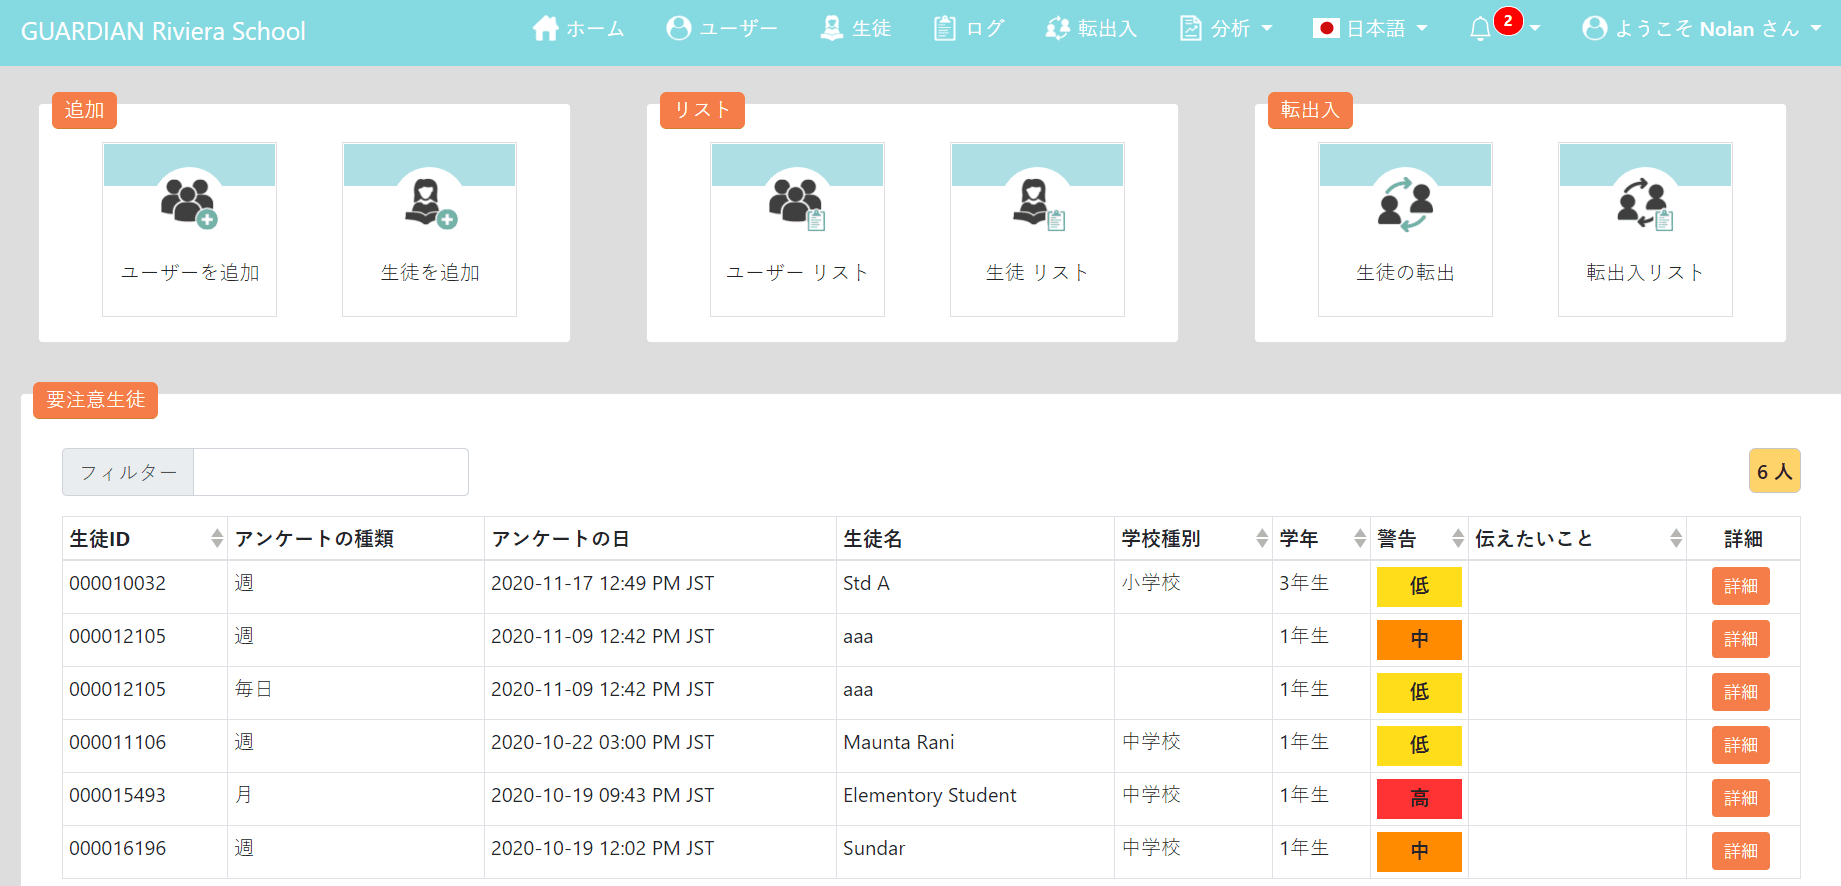Open the 生徒を追加 link
The width and height of the screenshot is (1841, 886).
(x=430, y=272)
